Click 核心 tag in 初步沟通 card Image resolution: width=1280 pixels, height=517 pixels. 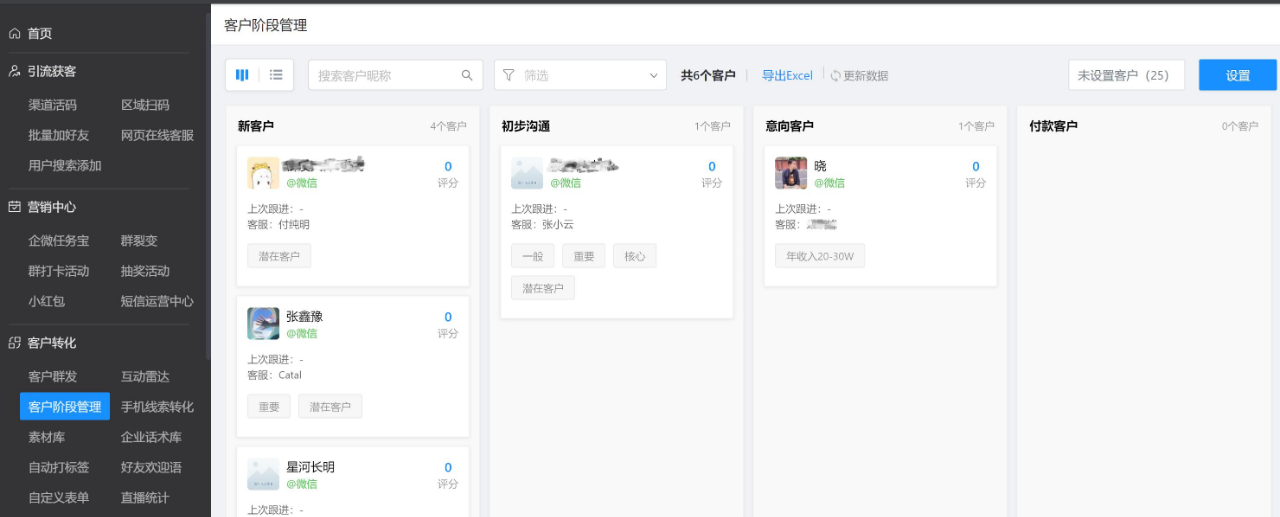(635, 256)
